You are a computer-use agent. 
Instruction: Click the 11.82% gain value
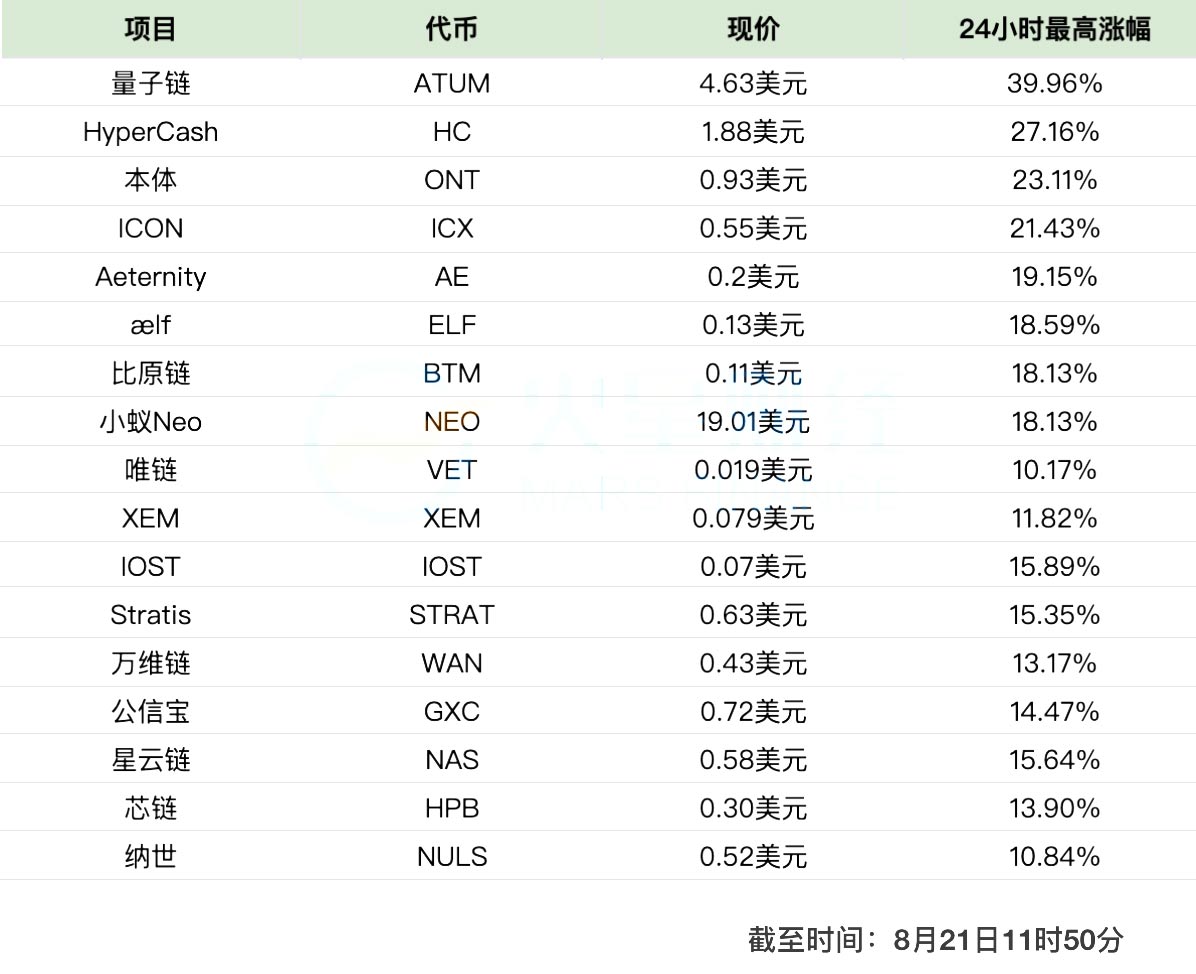(x=1054, y=519)
